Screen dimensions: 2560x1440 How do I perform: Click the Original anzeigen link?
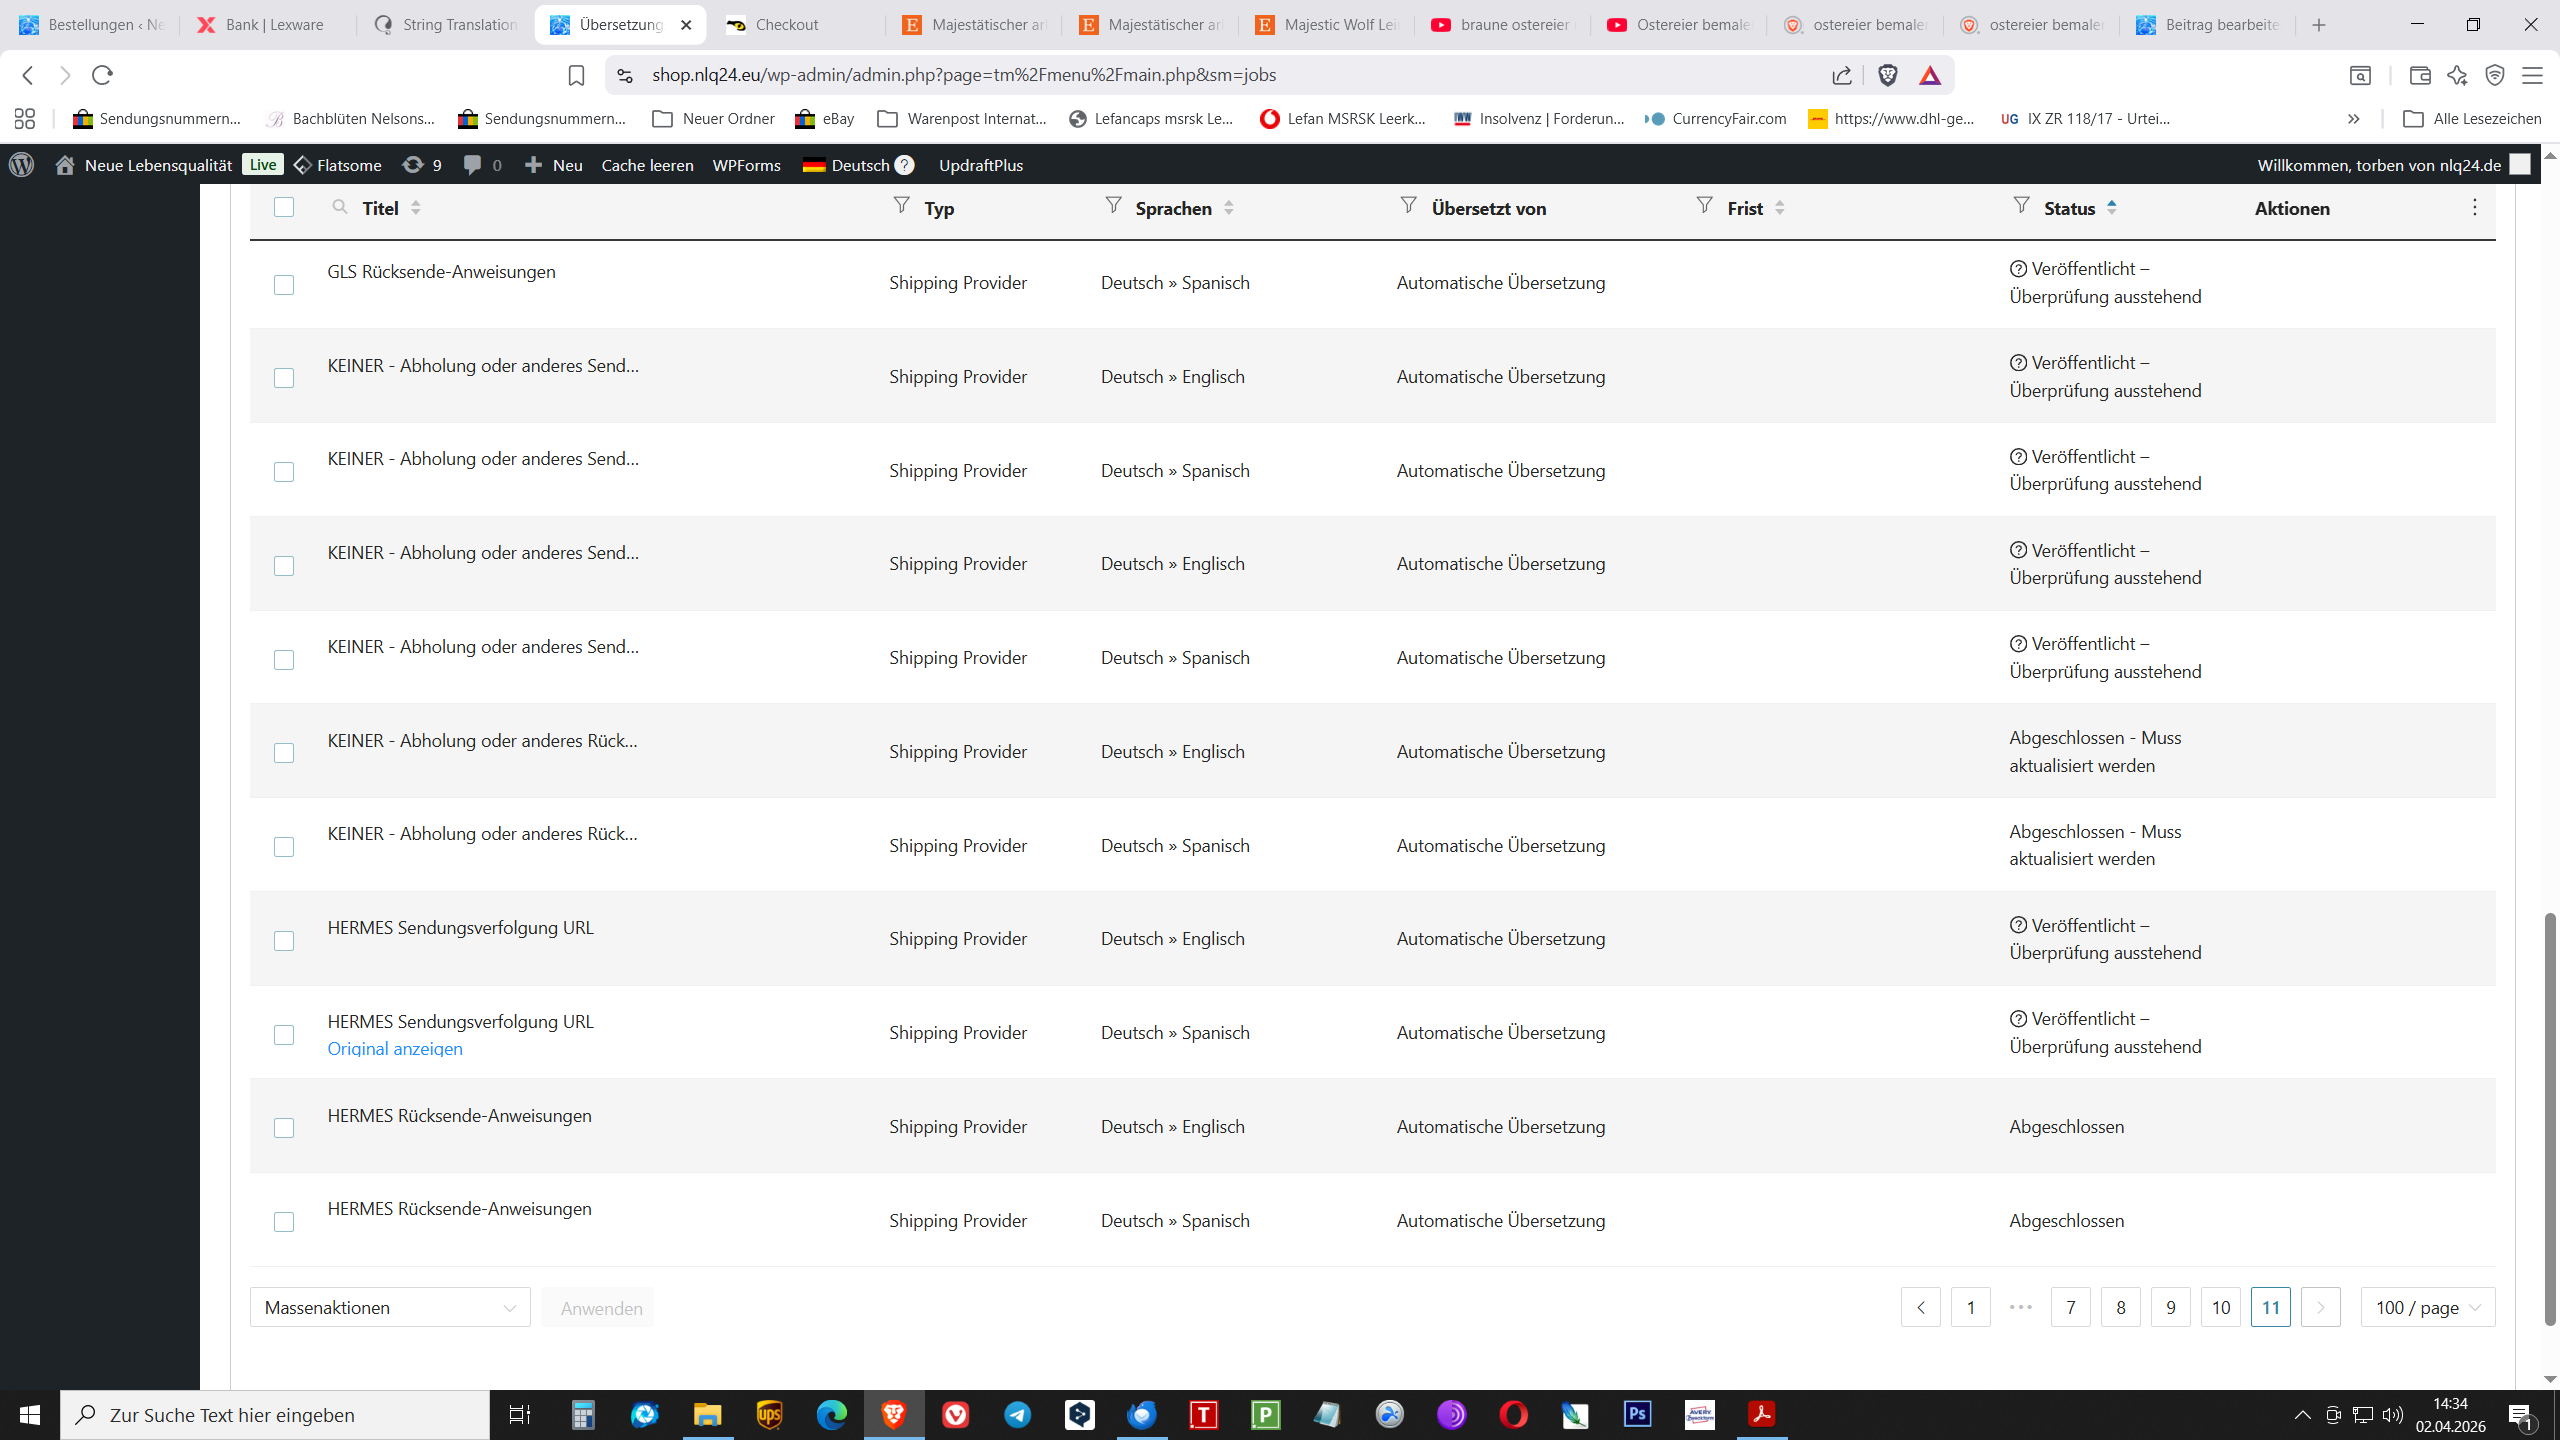[x=395, y=1049]
